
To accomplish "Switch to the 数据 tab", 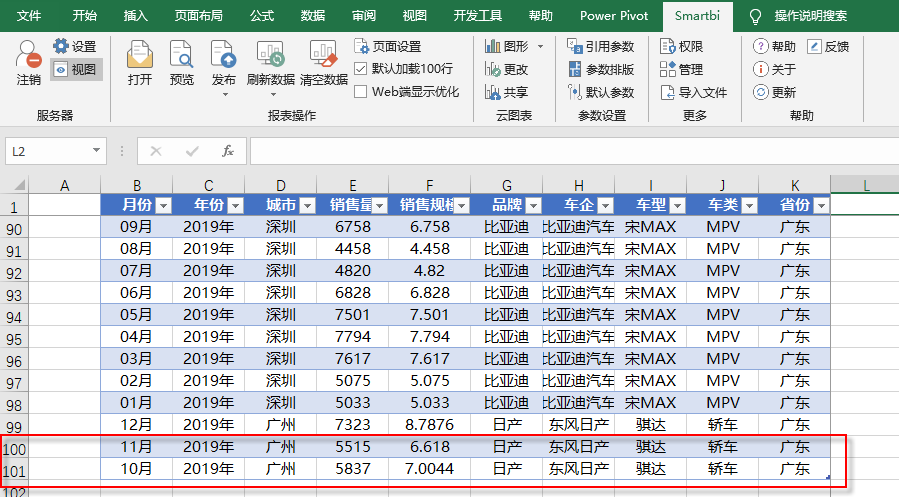I will coord(312,15).
